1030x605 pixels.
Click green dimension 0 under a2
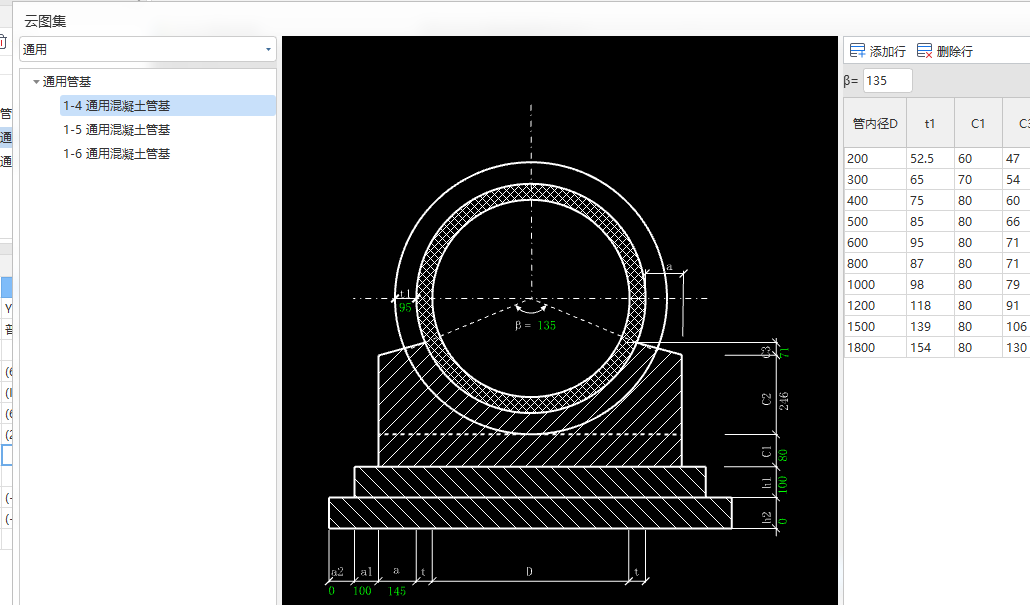(332, 591)
